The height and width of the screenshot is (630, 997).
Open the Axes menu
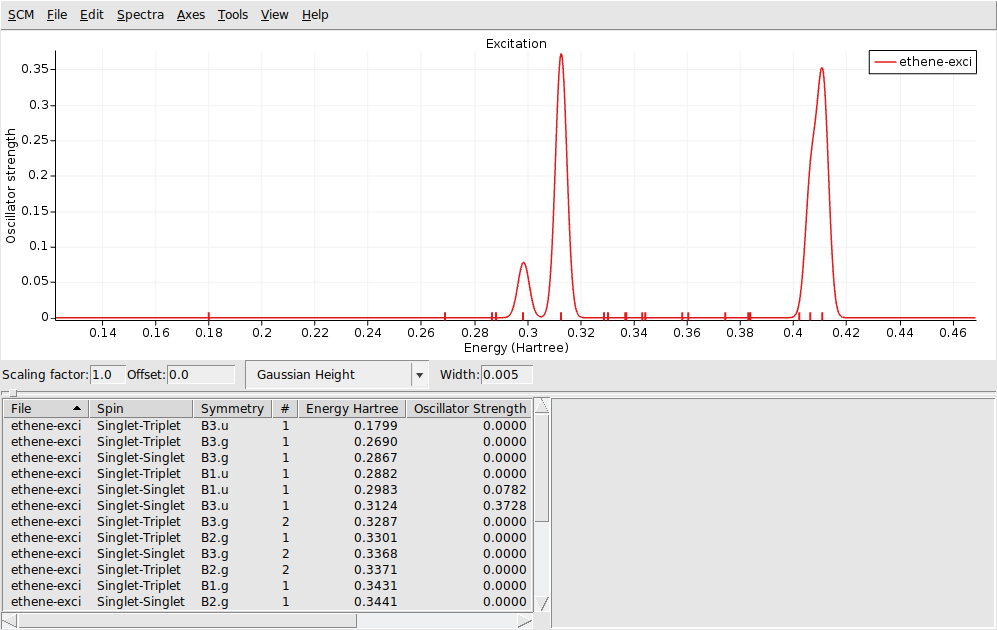(190, 14)
